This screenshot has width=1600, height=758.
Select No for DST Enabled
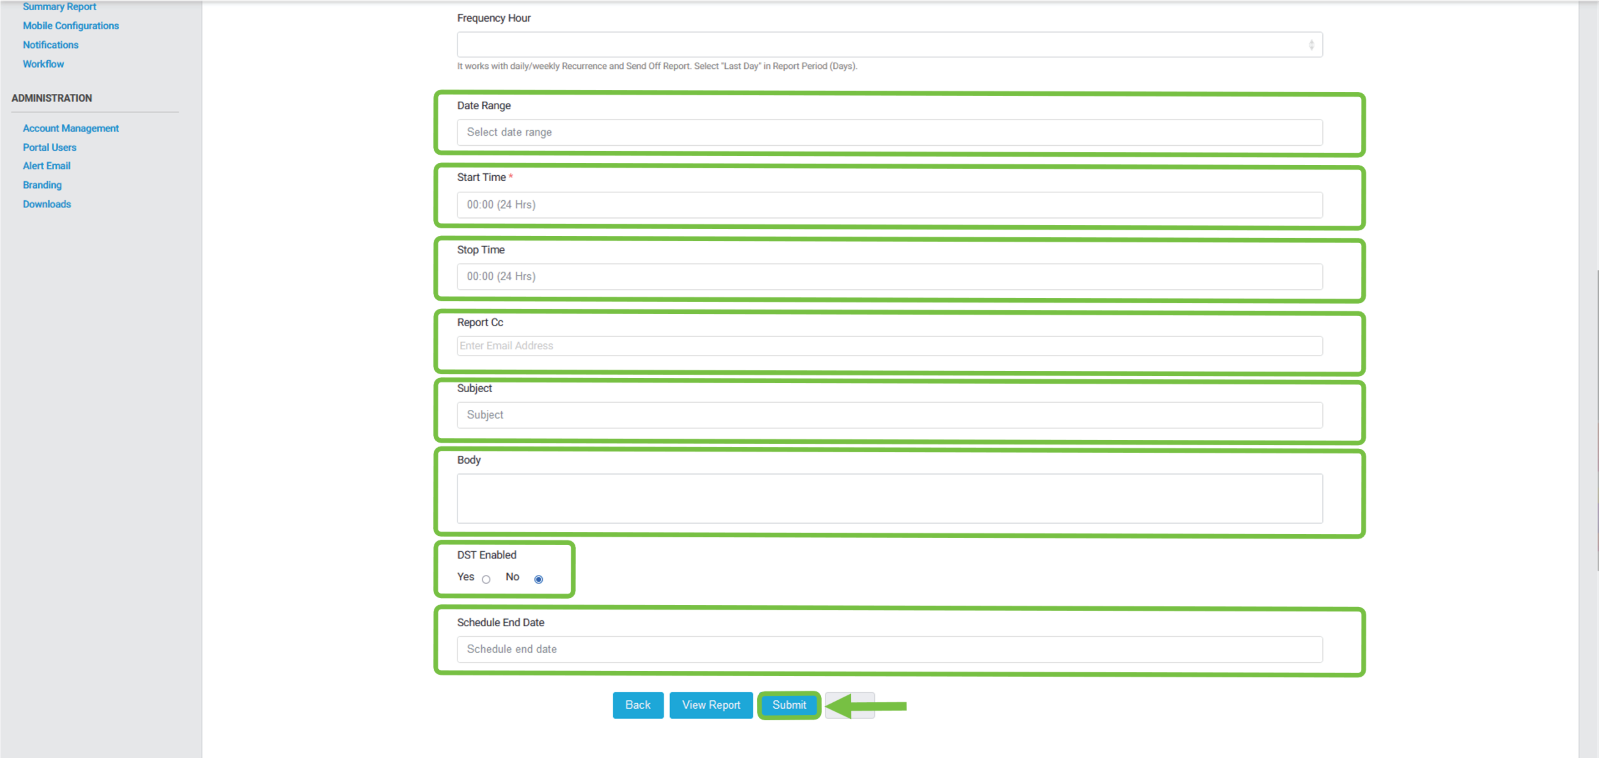tap(538, 579)
